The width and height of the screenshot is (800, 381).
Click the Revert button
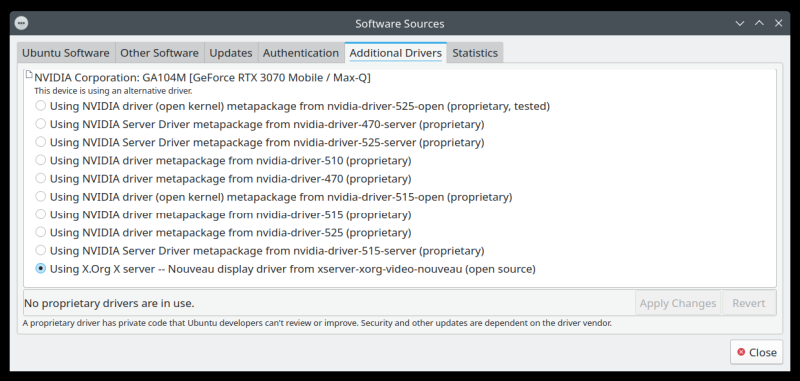[x=748, y=303]
